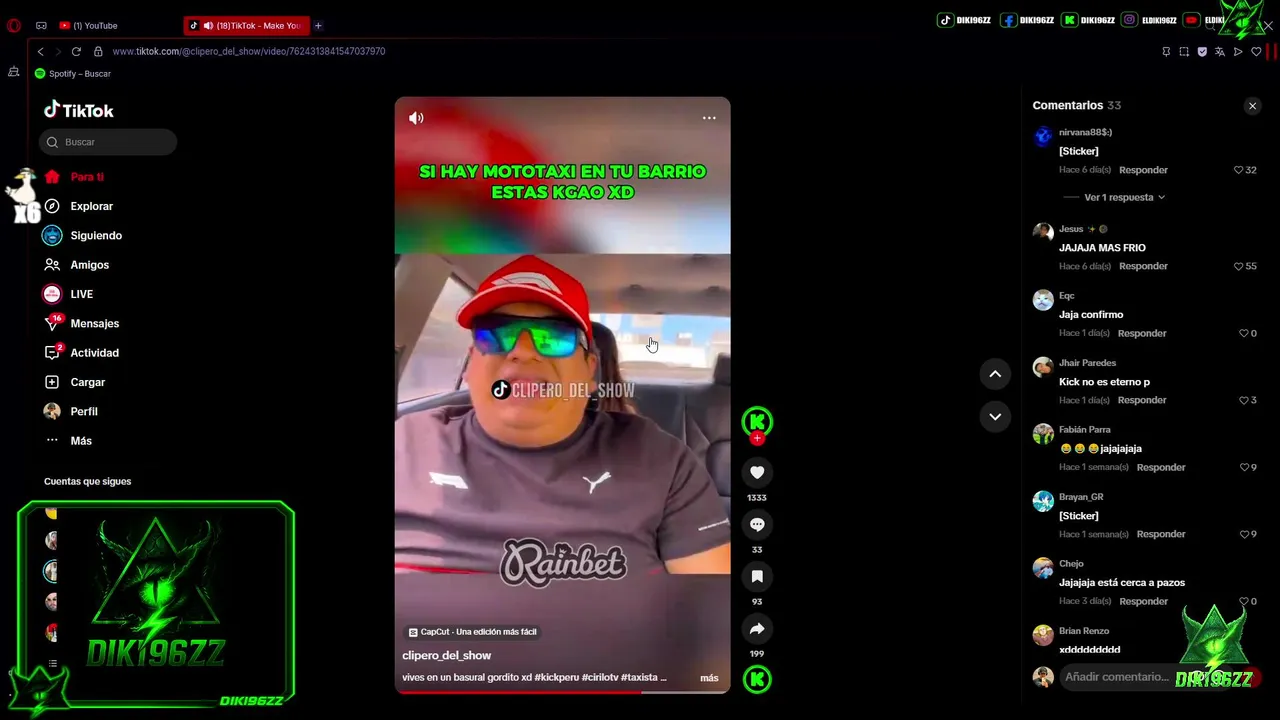Click the browser screenshot toolbar icon

click(1184, 52)
